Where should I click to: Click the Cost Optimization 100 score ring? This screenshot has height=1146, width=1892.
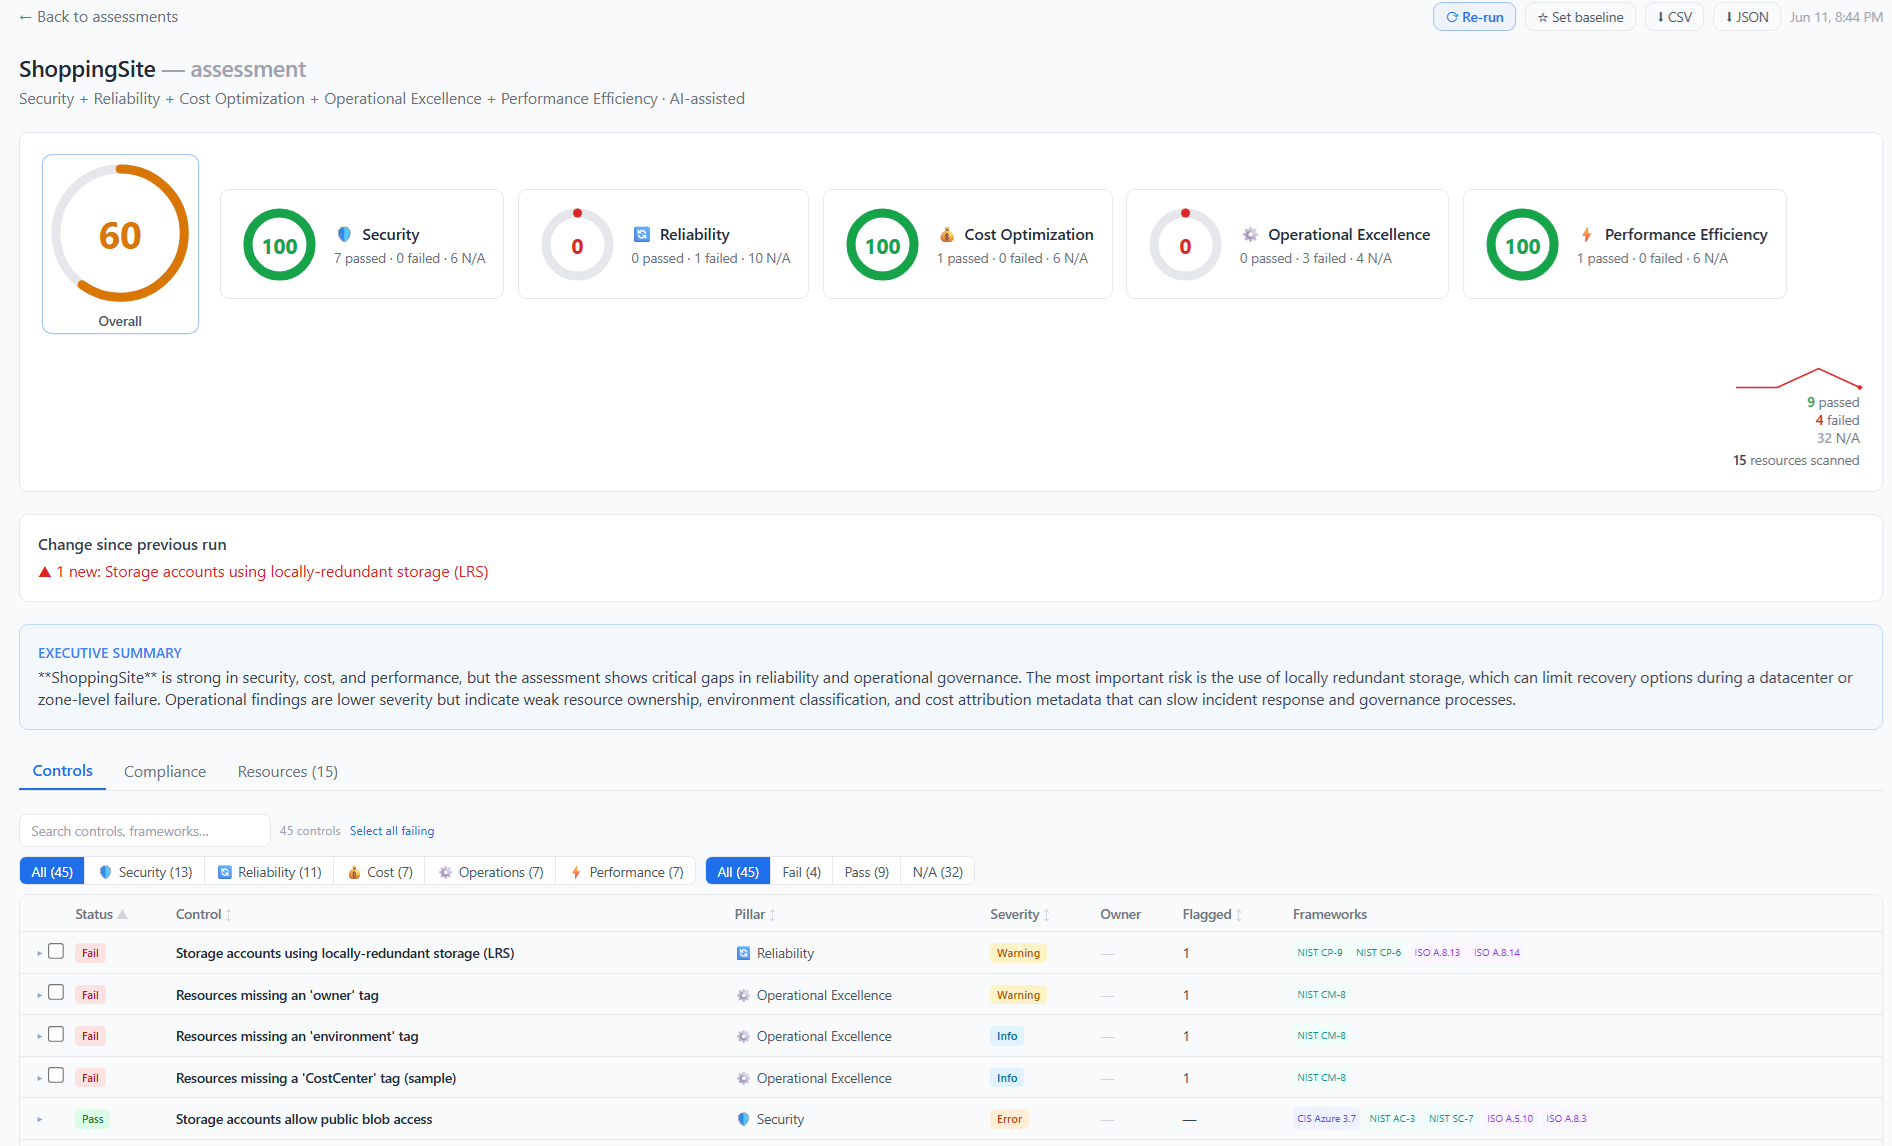(882, 245)
